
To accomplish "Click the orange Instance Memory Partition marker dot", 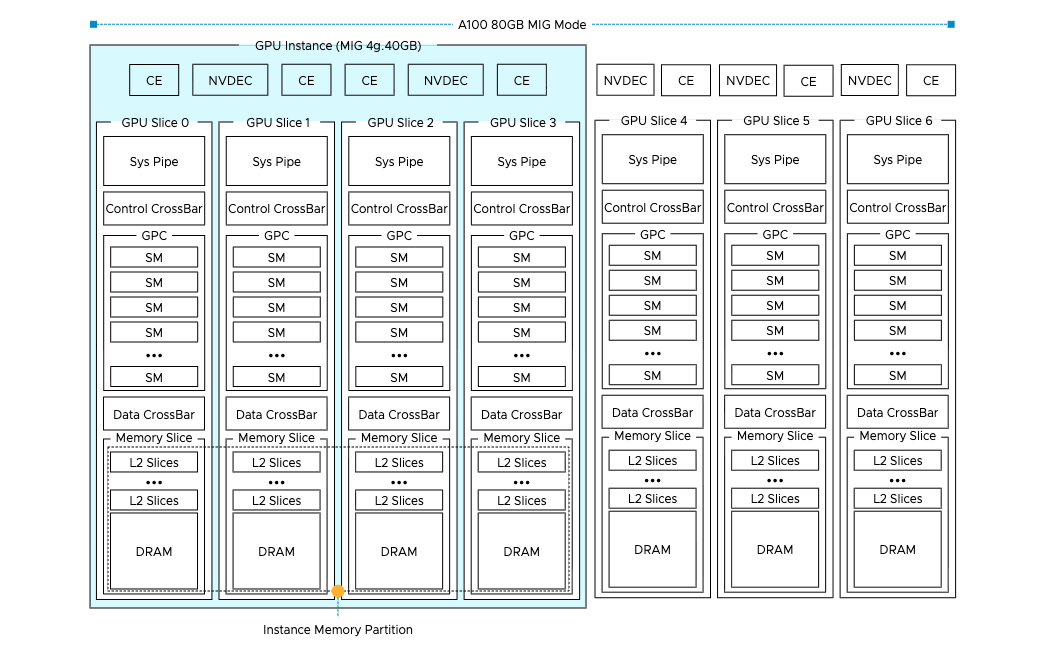I will pos(338,591).
